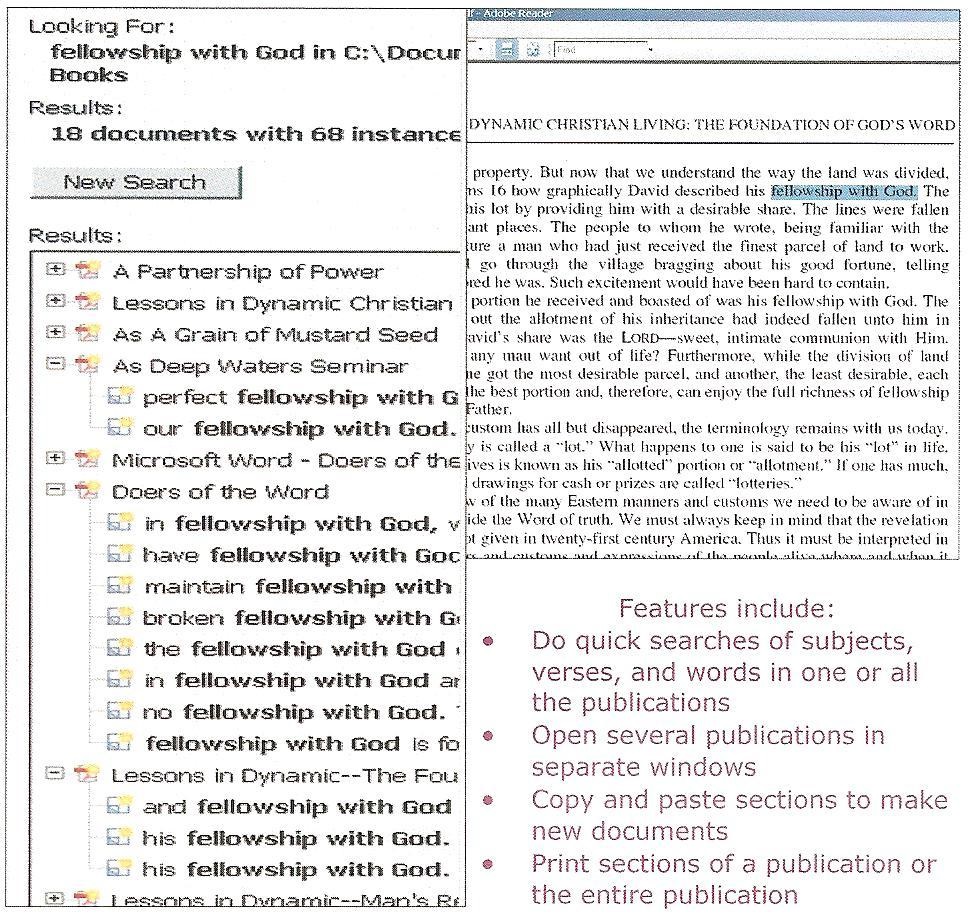Open the 'broken fellowship with G' result text
This screenshot has height=919, width=970.
tap(301, 618)
